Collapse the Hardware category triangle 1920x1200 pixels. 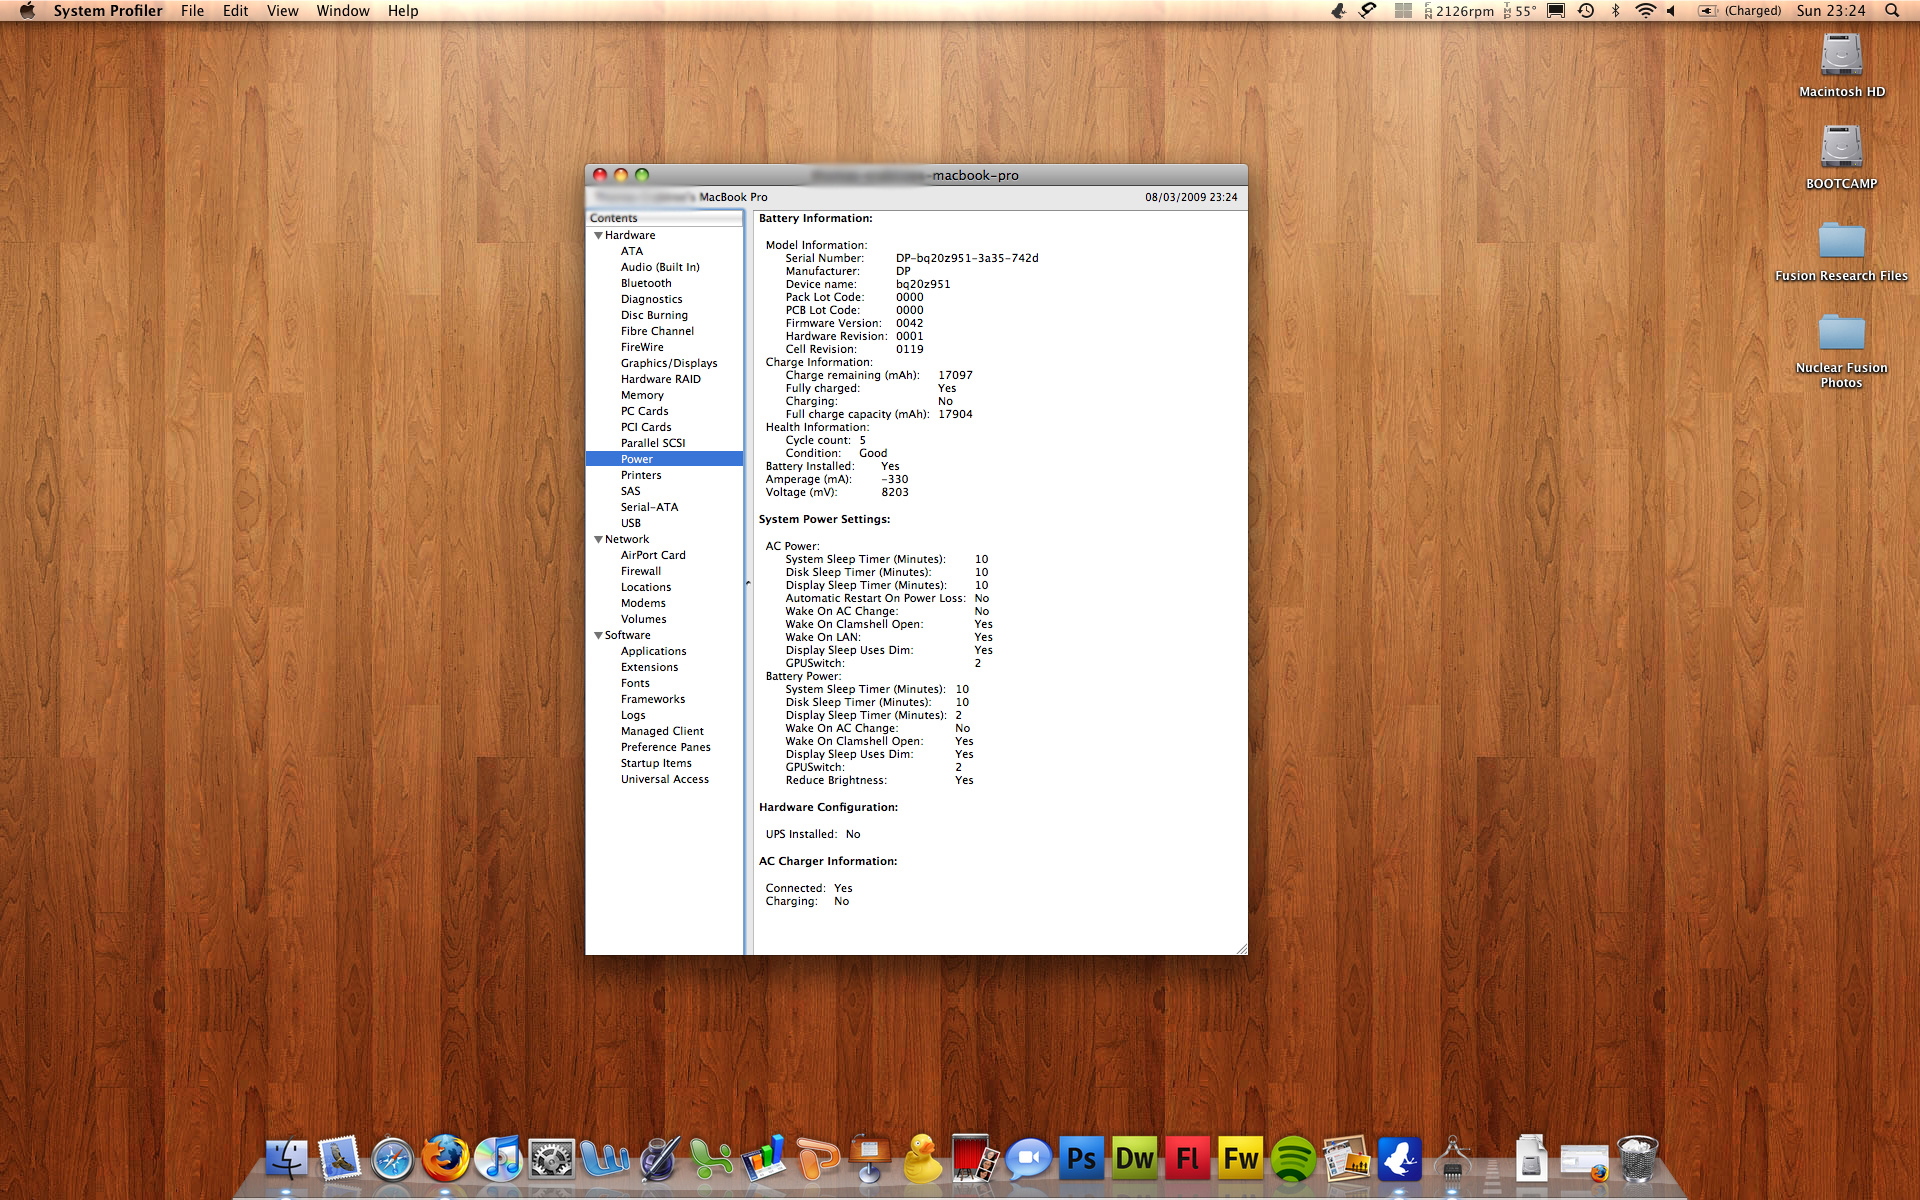(x=598, y=236)
